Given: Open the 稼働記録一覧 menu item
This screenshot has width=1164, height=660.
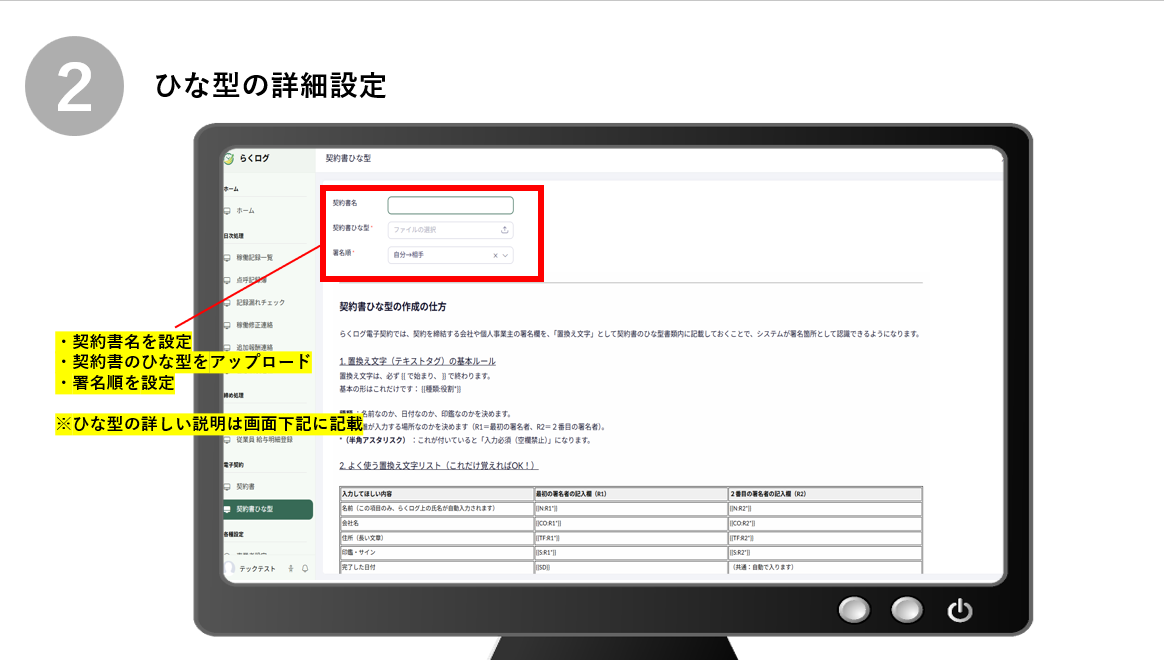Looking at the screenshot, I should [x=254, y=257].
